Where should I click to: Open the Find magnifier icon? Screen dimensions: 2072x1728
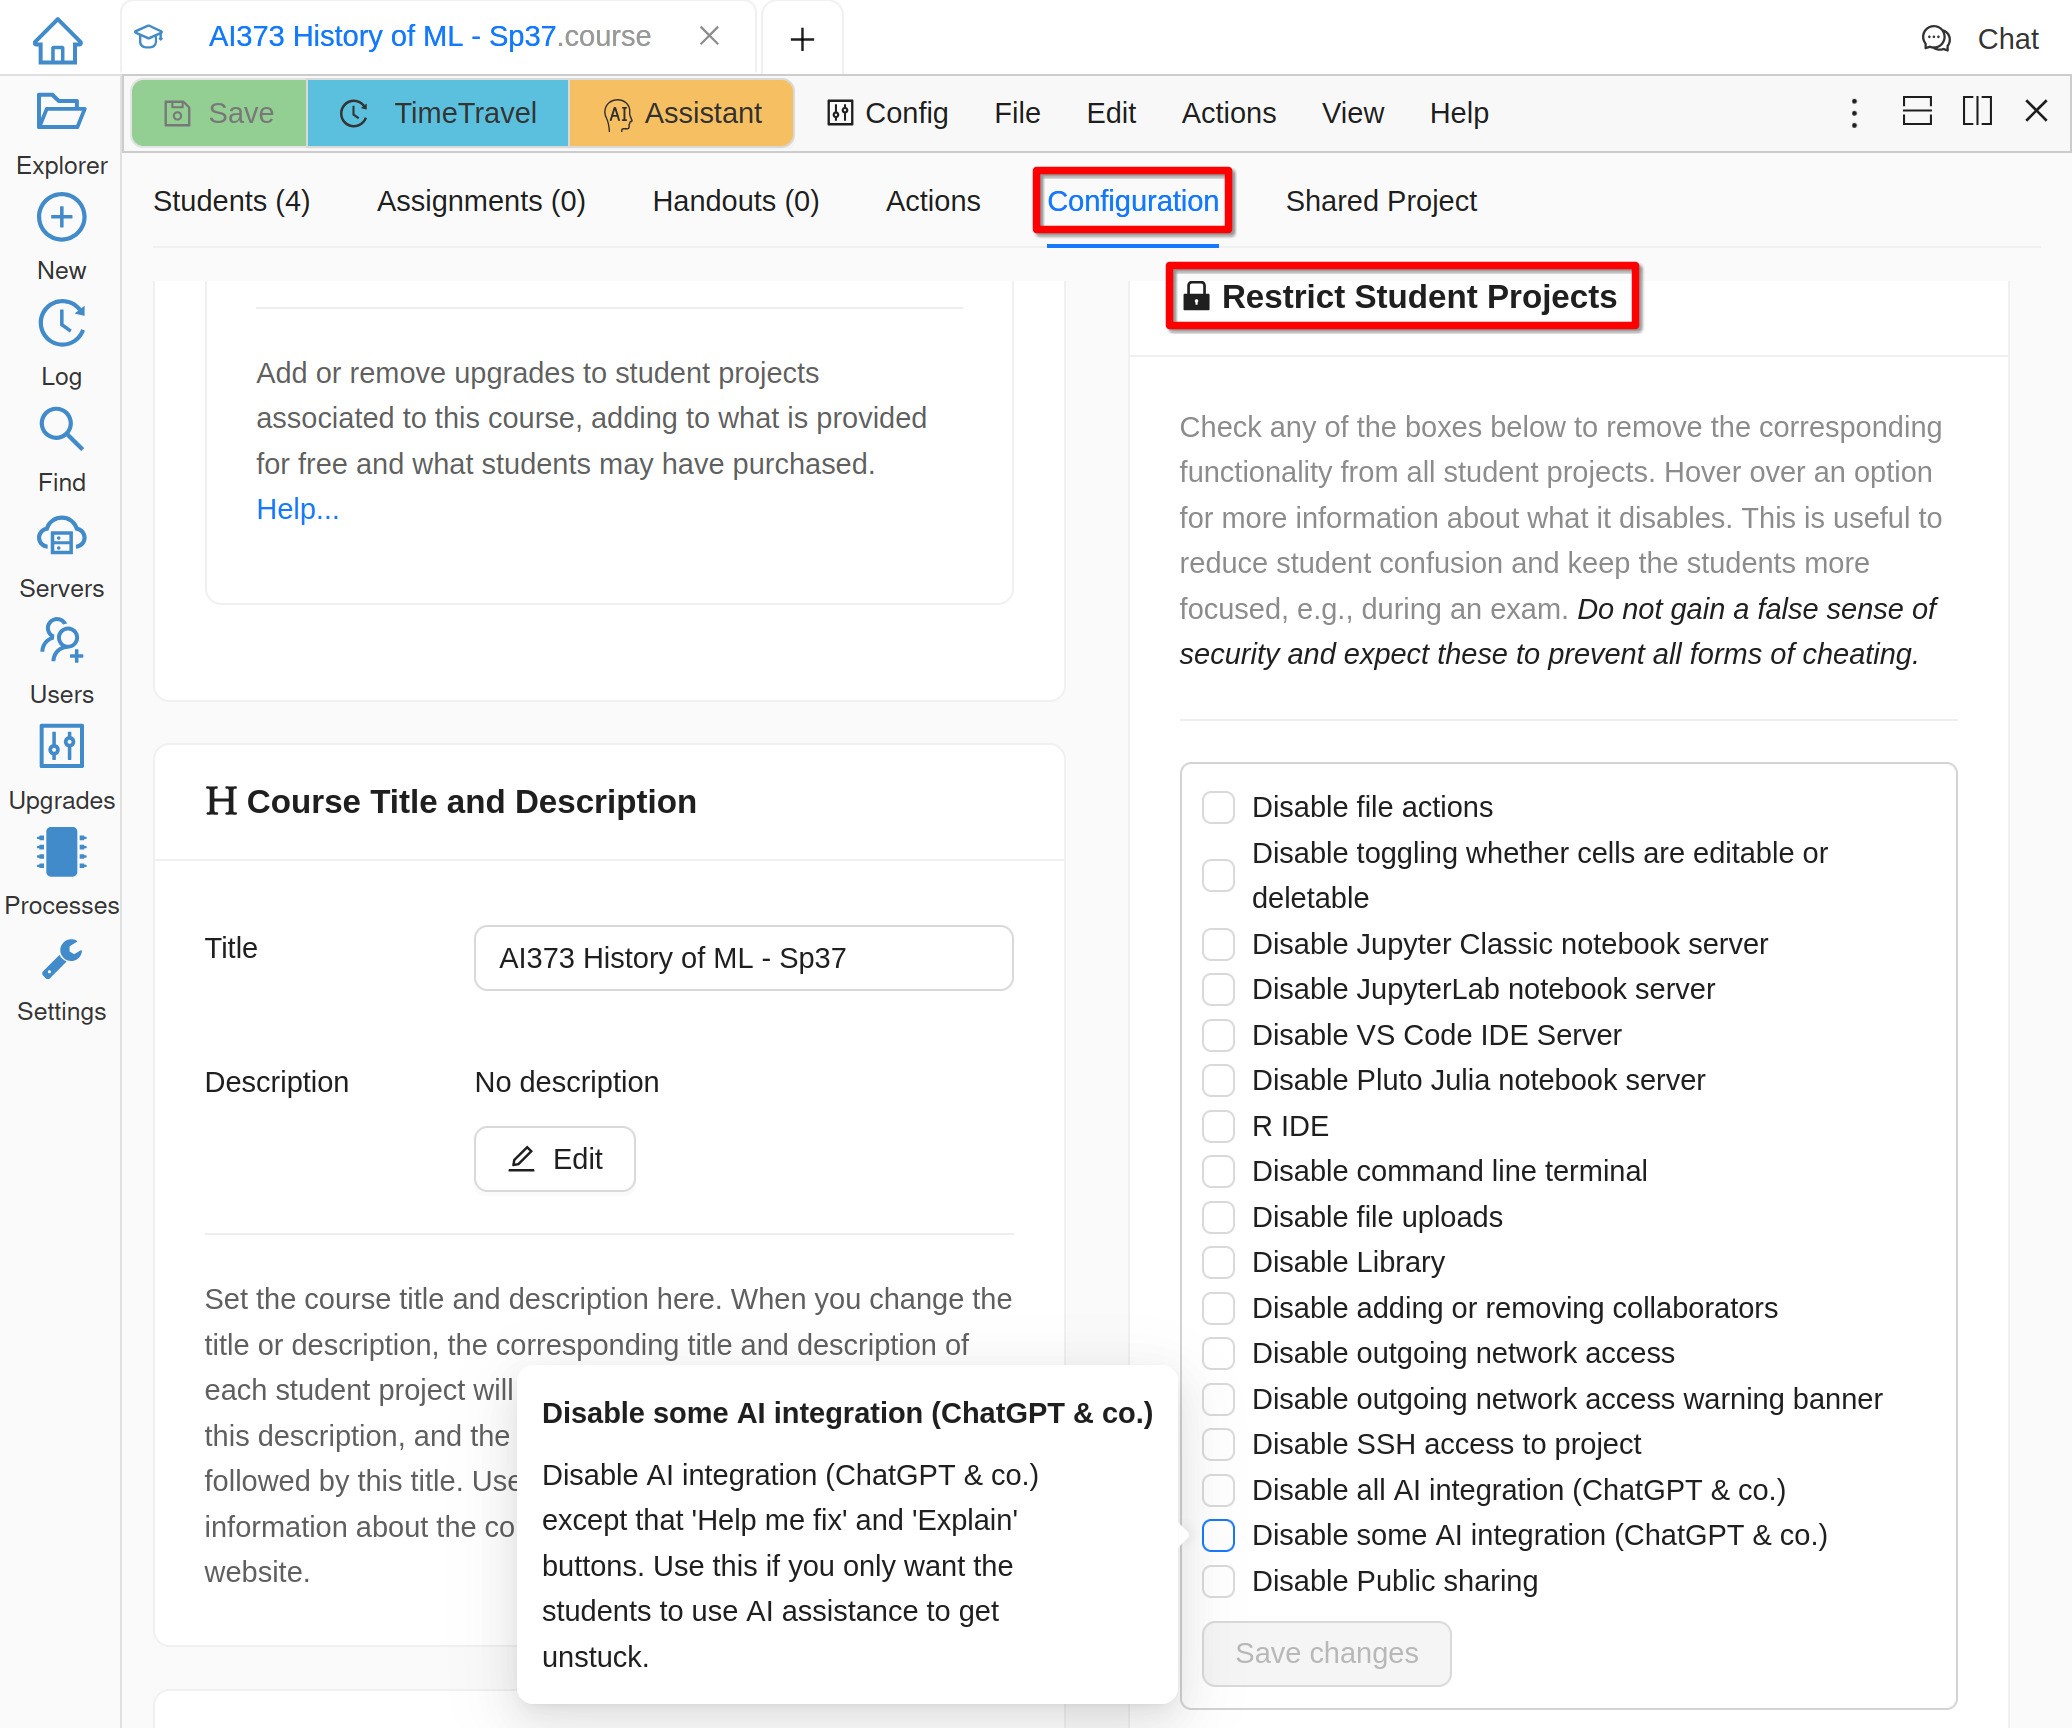click(61, 430)
